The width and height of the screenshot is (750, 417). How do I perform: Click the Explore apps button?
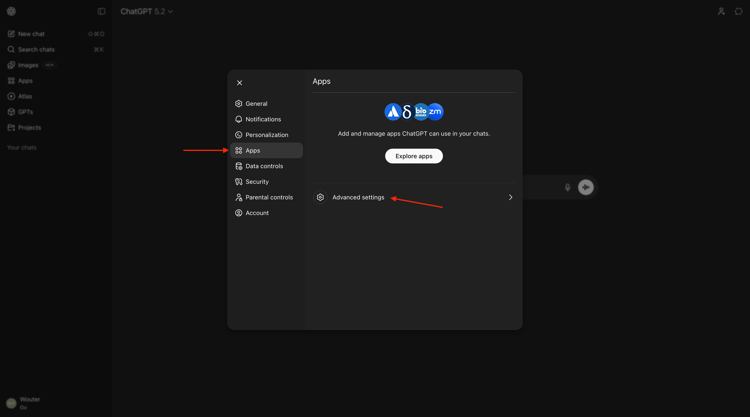coord(414,156)
